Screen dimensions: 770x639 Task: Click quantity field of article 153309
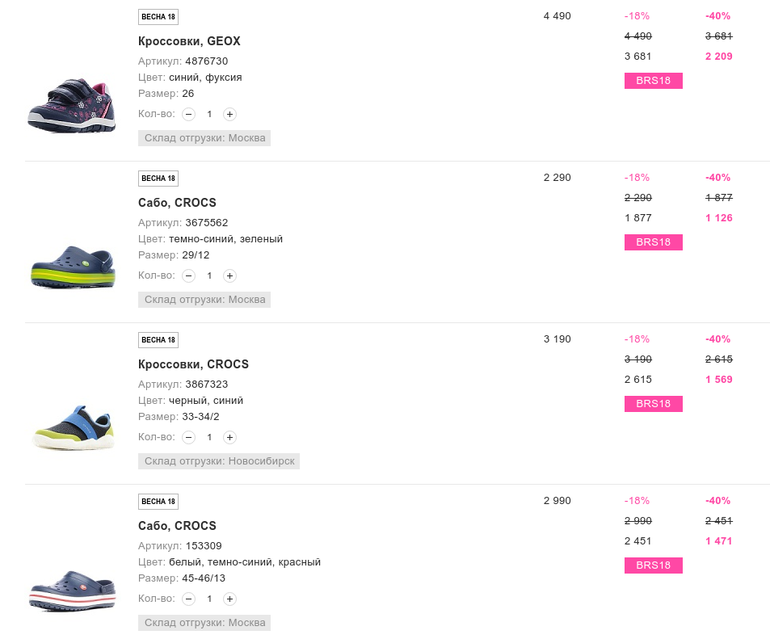tap(209, 599)
